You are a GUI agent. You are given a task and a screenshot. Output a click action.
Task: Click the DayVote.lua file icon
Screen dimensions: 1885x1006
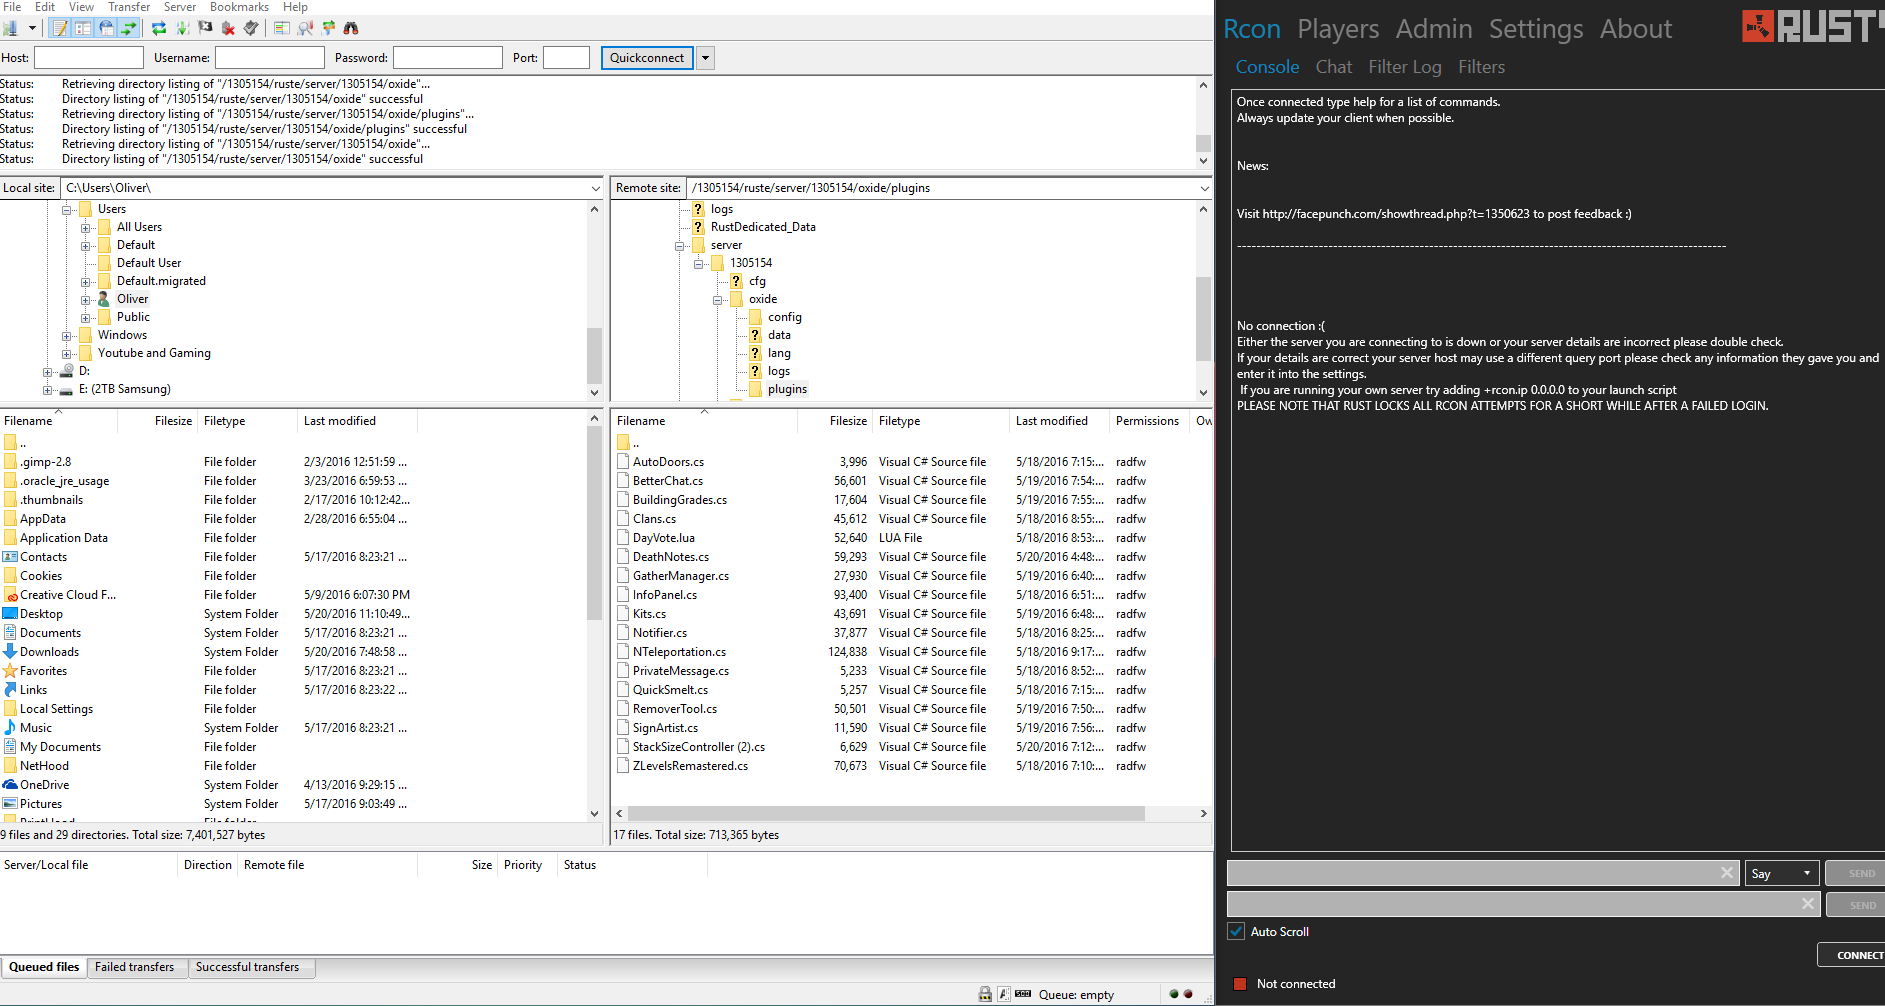point(623,538)
